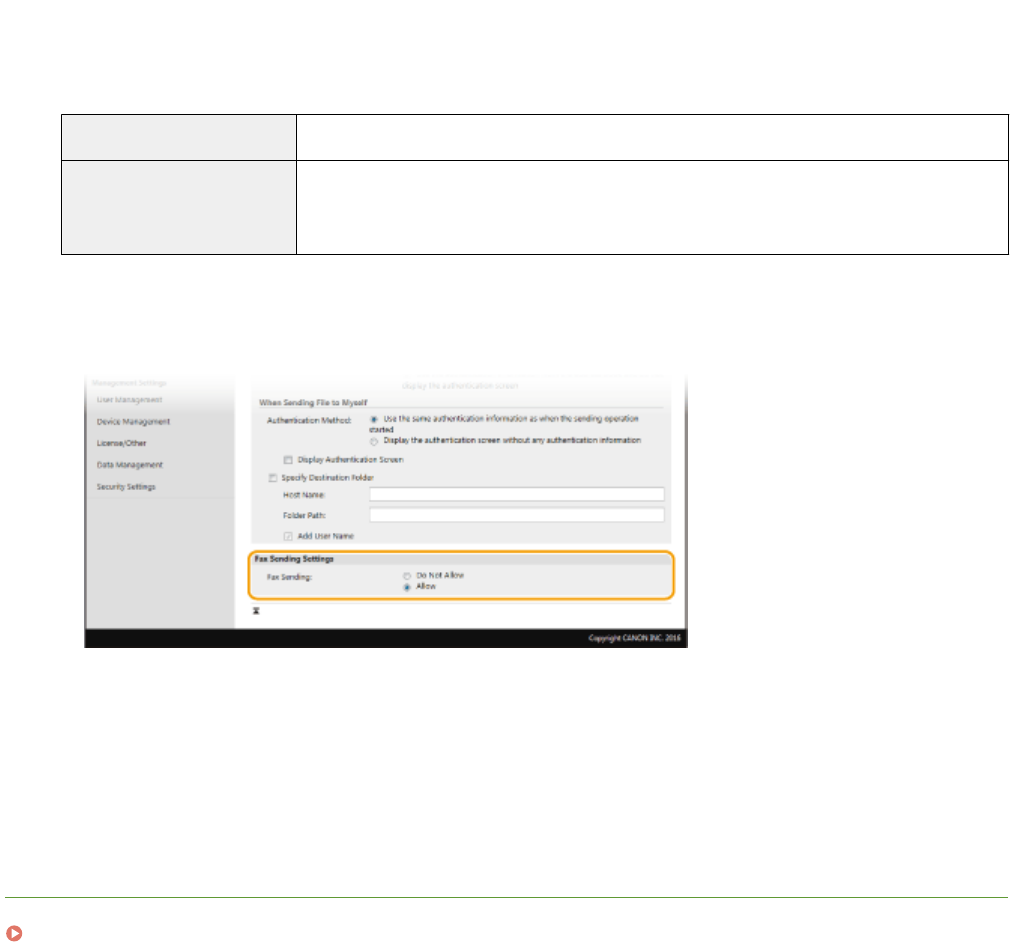Select the Do Not Allow fax sending radio
The height and width of the screenshot is (943, 1014).
407,576
